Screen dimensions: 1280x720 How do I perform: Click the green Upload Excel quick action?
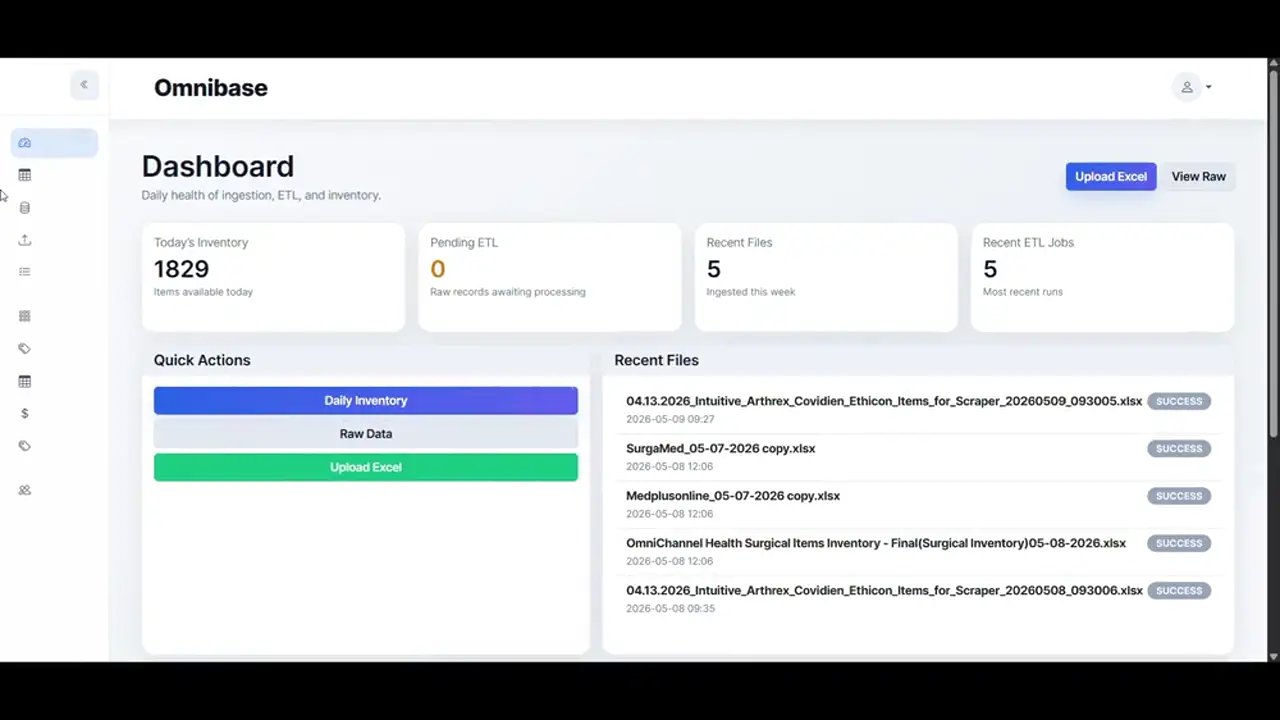366,467
